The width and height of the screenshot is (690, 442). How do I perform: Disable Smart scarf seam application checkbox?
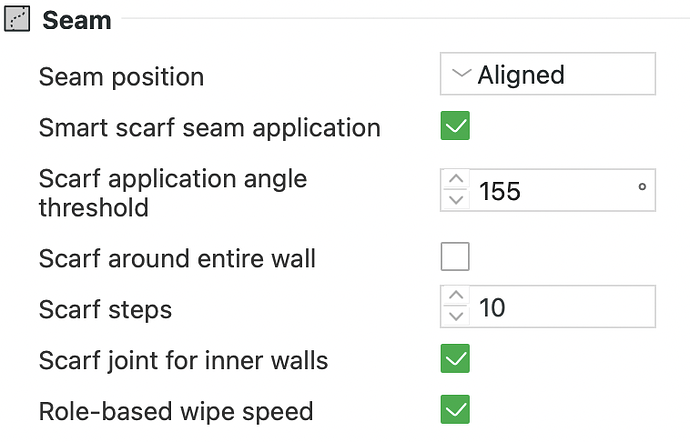[x=455, y=126]
